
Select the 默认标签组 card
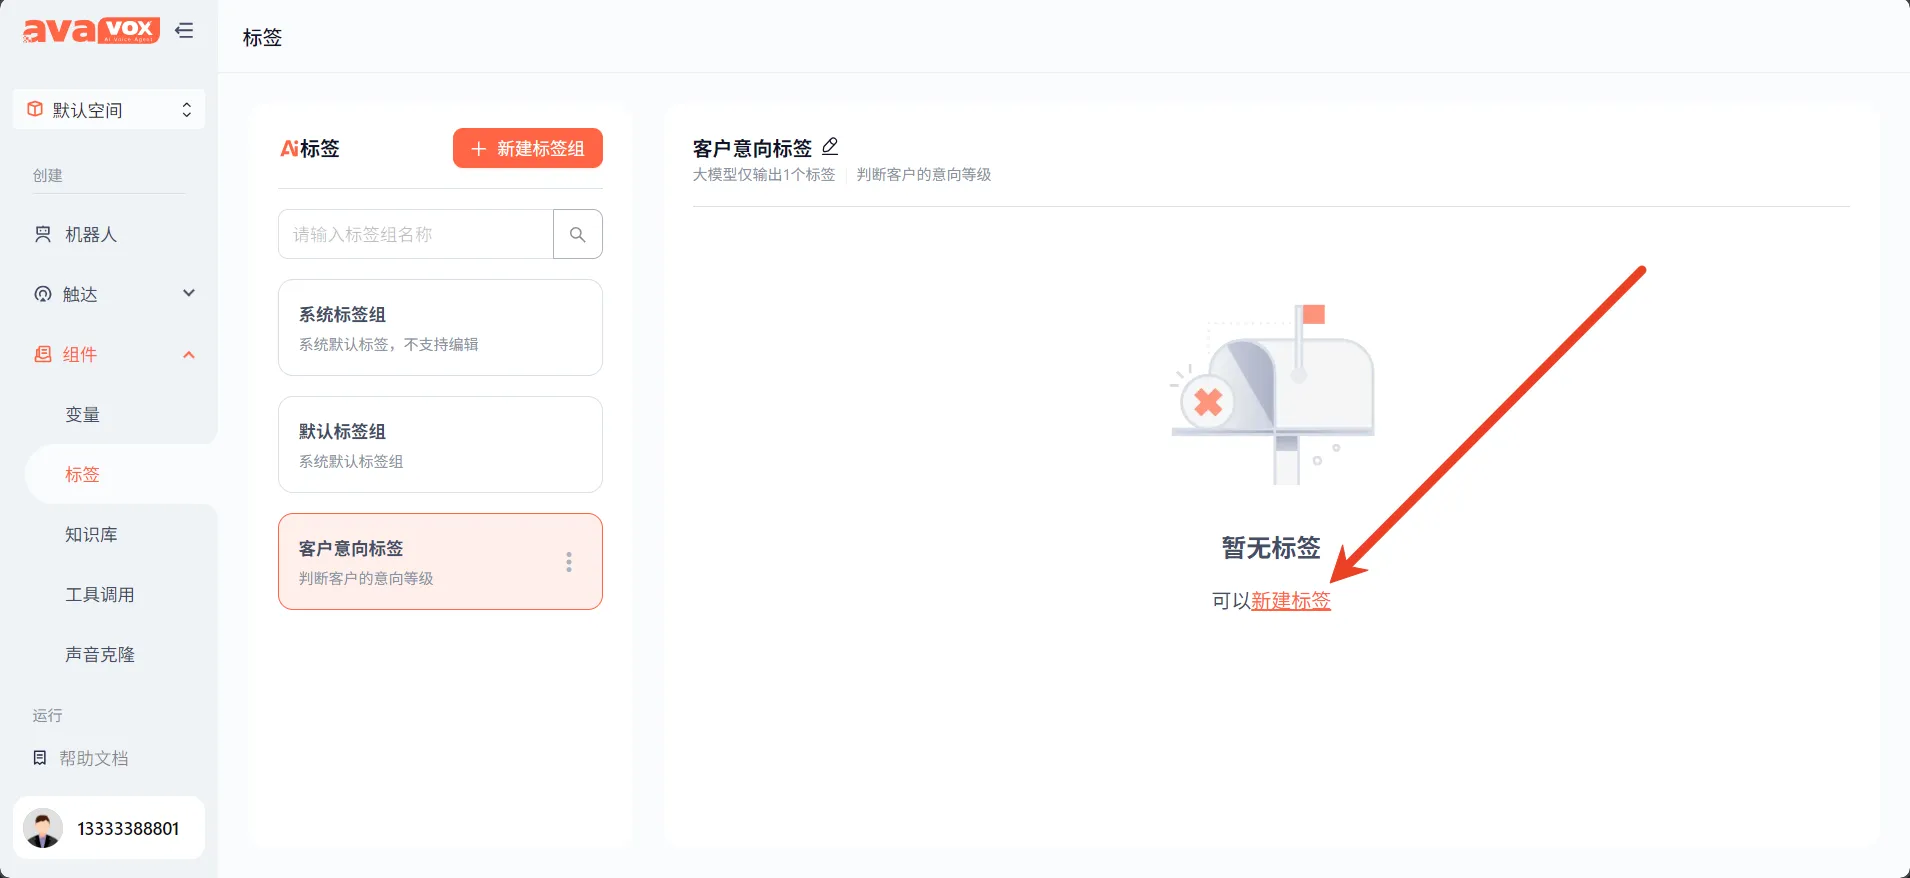[x=440, y=444]
